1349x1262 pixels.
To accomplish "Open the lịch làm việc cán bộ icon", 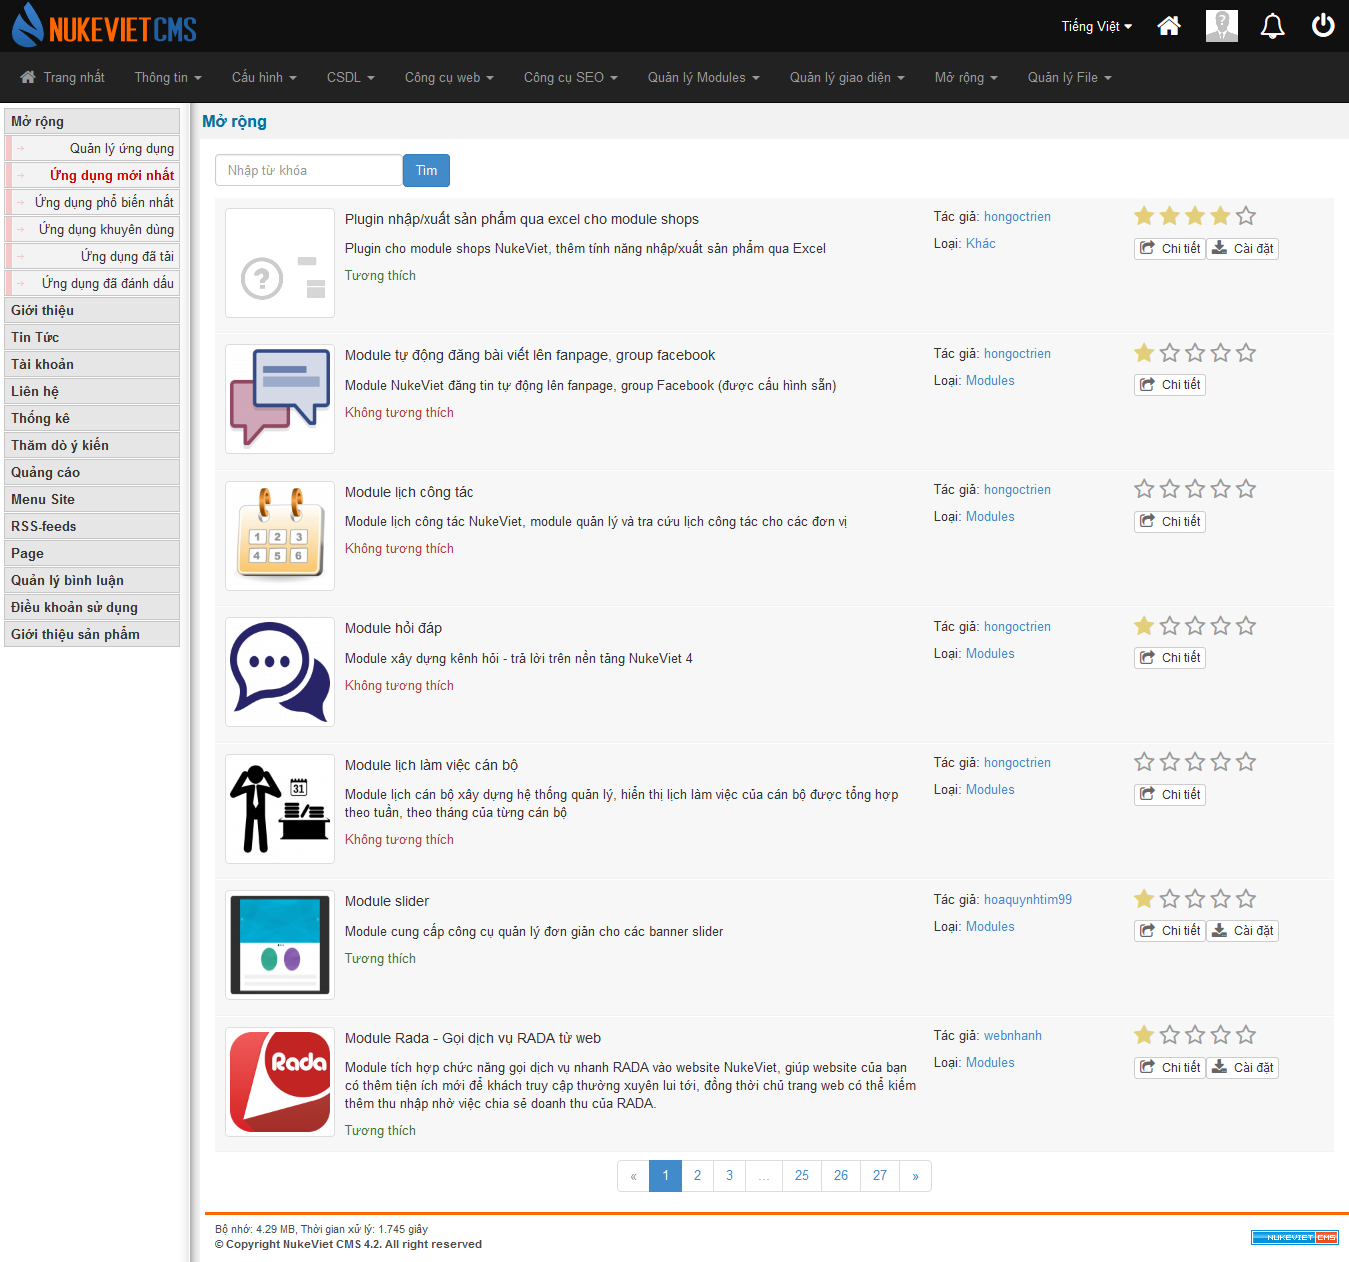I will click(x=280, y=809).
